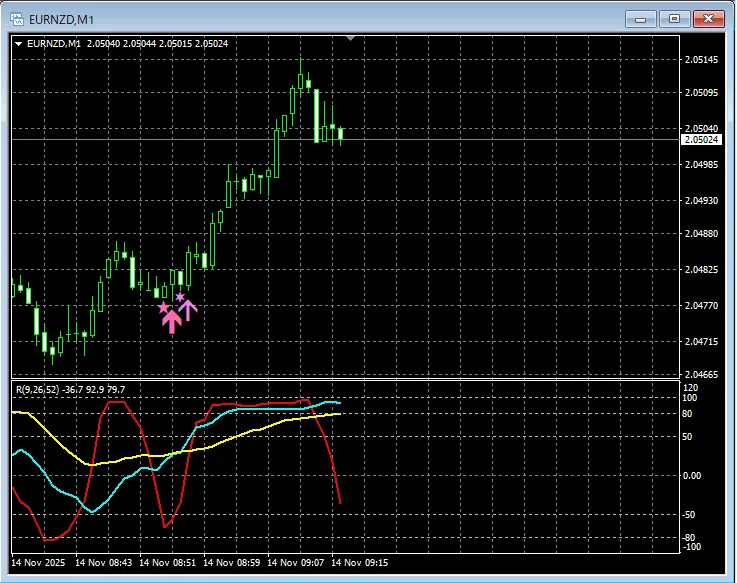737x583 pixels.
Task: Click the 2.04880 price scale value
Action: coord(702,234)
